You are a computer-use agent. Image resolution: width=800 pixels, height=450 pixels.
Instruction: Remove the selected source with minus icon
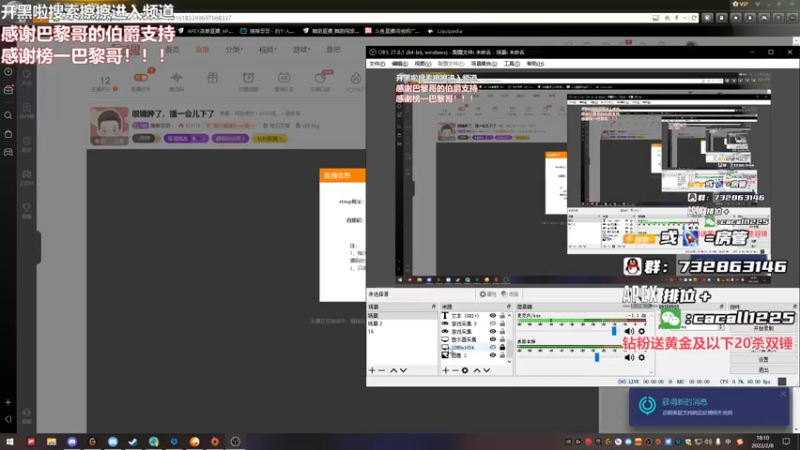[x=455, y=370]
